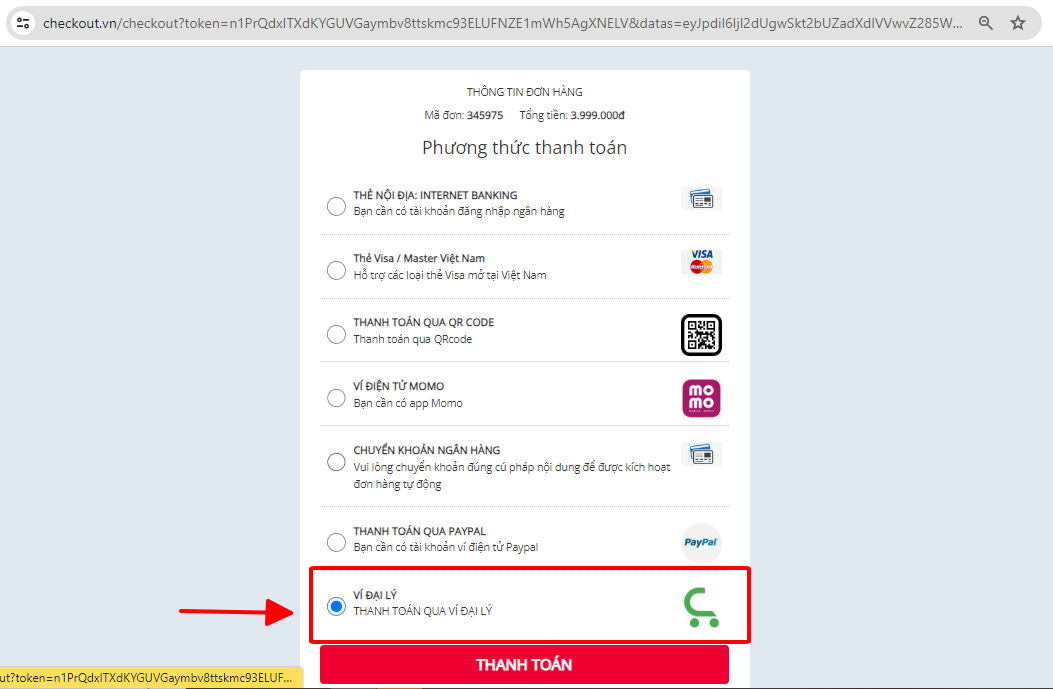Click the green agent wallet cart icon
Image resolution: width=1053 pixels, height=689 pixels.
[701, 607]
